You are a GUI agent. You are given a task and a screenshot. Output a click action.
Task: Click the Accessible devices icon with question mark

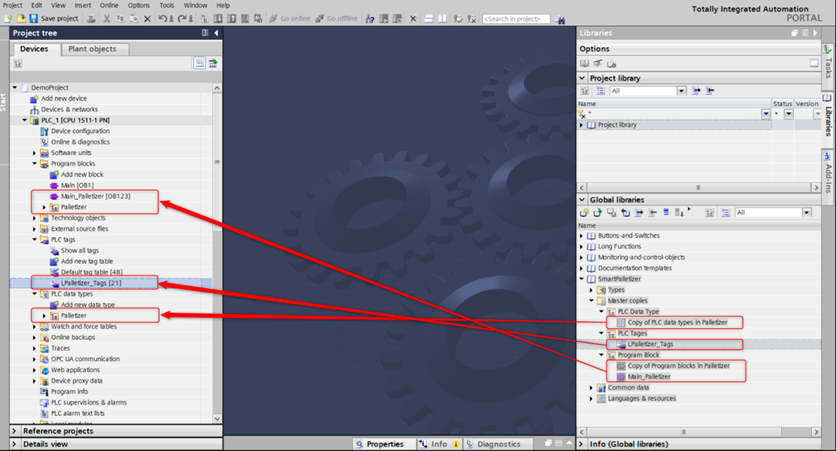(369, 19)
